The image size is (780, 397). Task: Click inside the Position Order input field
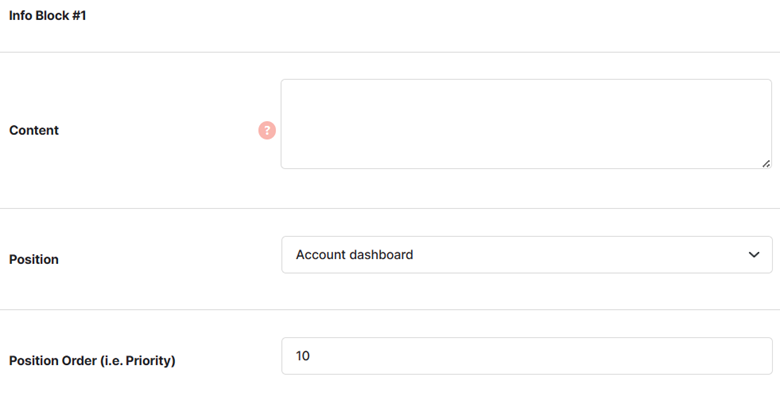click(x=527, y=356)
